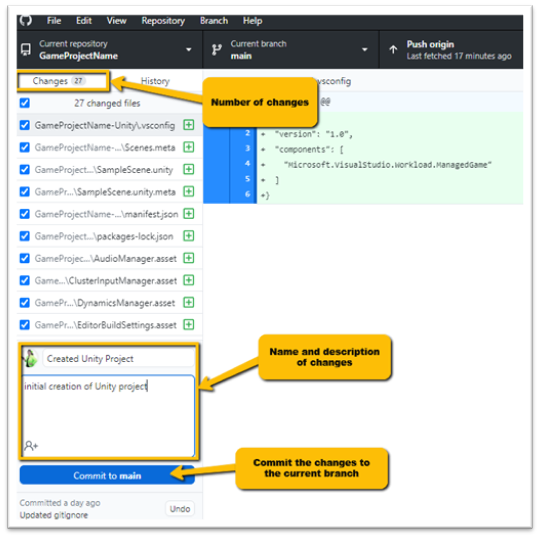Click the repository computer icon

coord(26,50)
